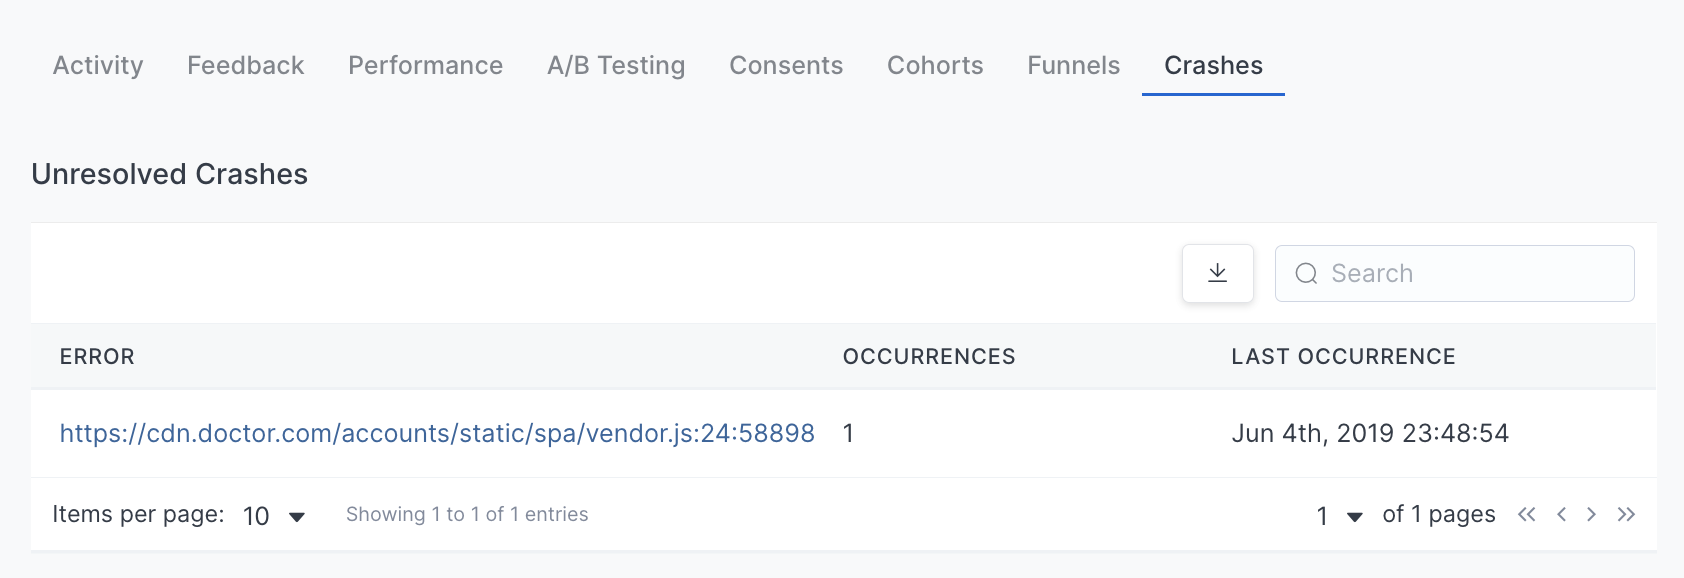Switch to the Feedback tab

click(x=246, y=65)
